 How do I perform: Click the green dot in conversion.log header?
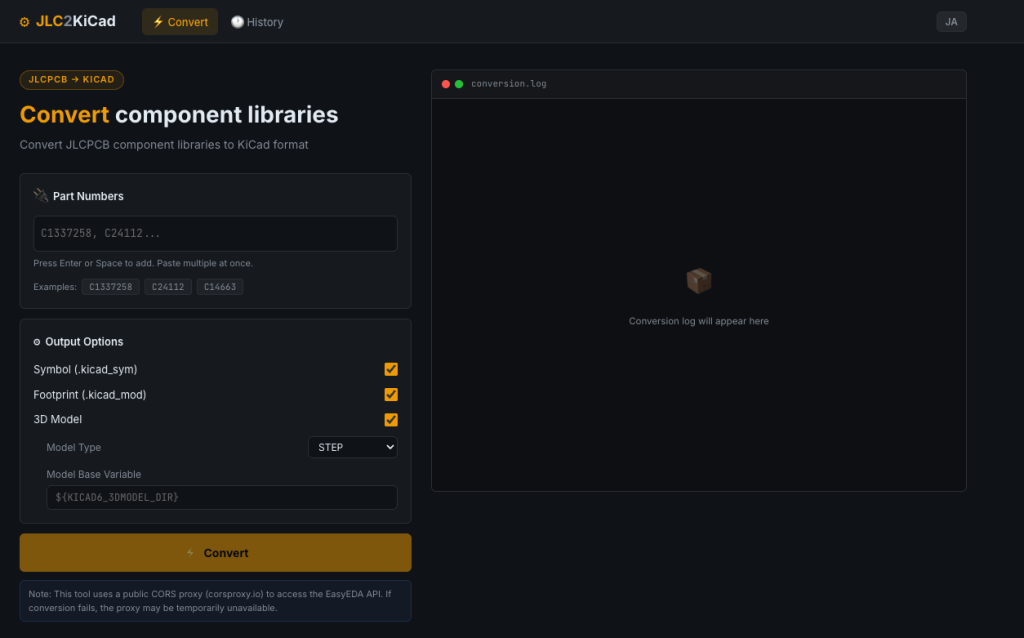click(459, 84)
